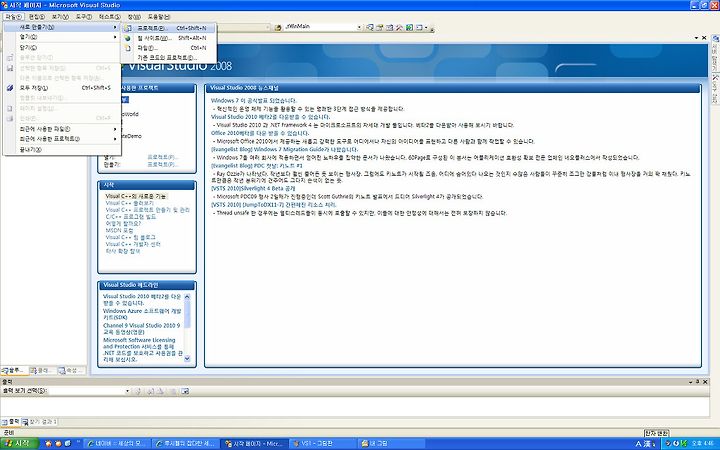Open the '[VSTS 2010]Silverlight 4 Beta 공개' headline
The image size is (720, 450).
253,188
